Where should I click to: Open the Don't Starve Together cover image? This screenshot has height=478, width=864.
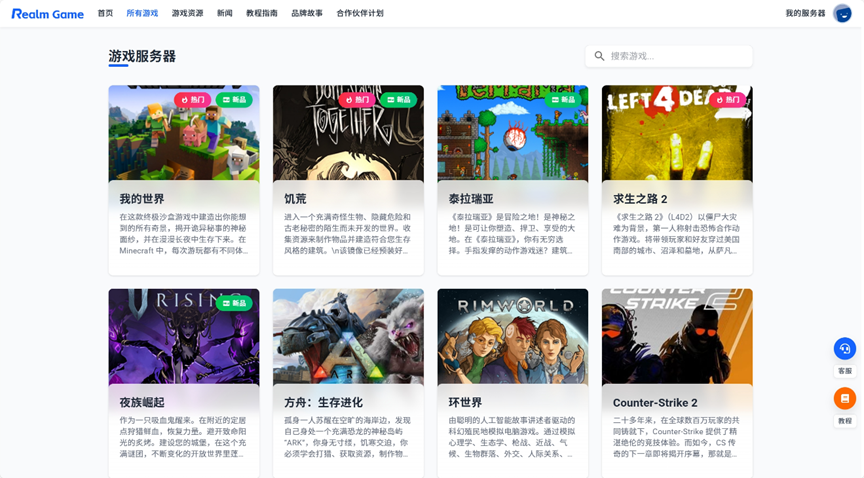click(348, 133)
